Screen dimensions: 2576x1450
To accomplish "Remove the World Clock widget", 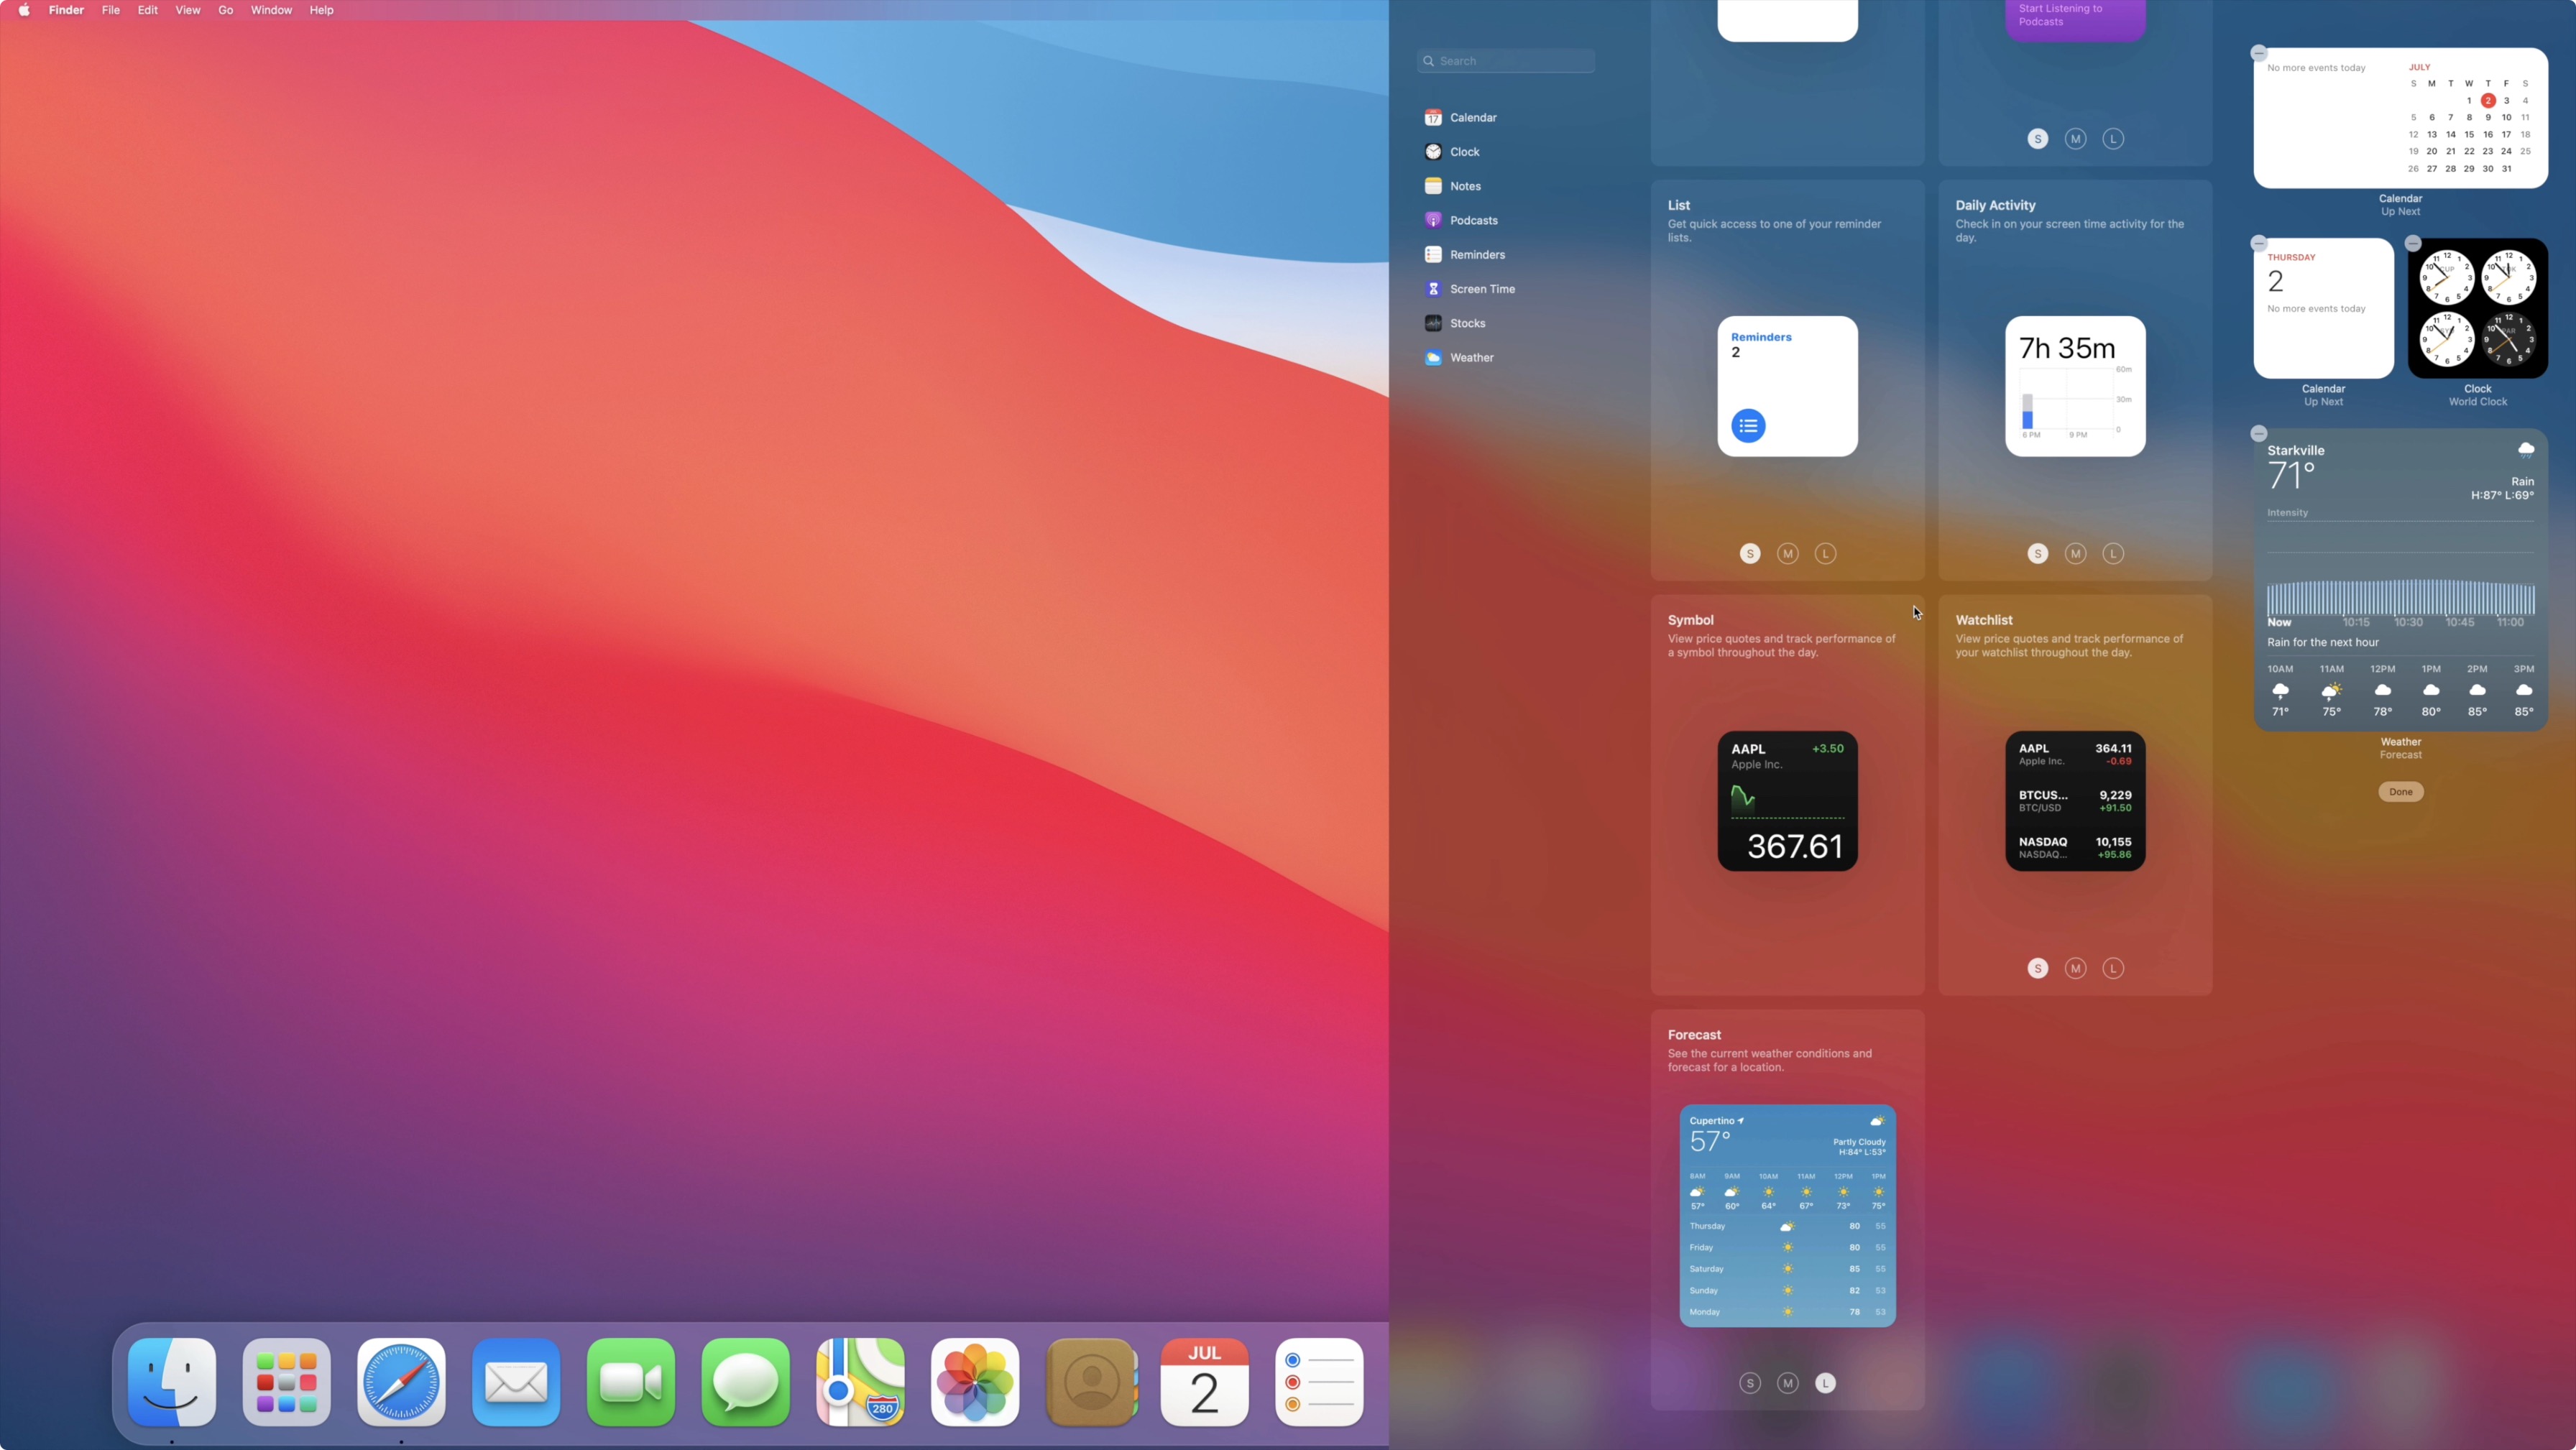I will [x=2413, y=244].
